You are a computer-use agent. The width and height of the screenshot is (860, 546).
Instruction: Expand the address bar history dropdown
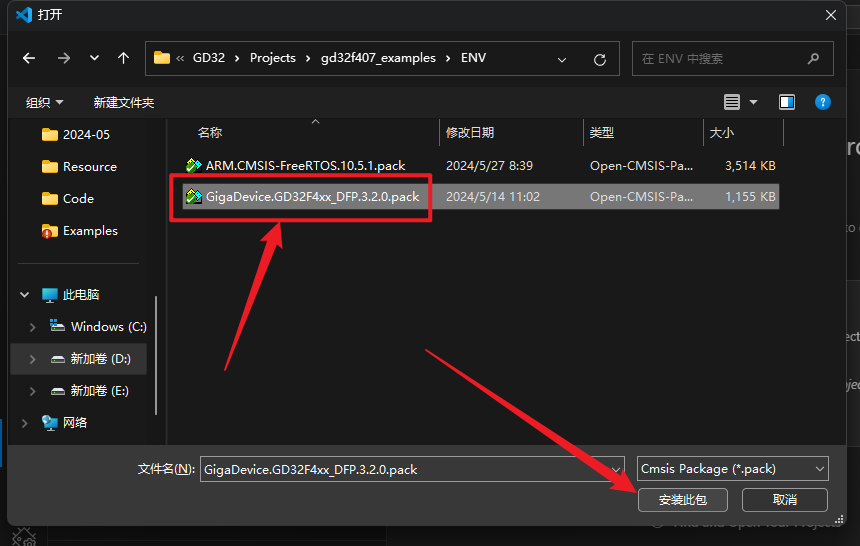click(562, 59)
